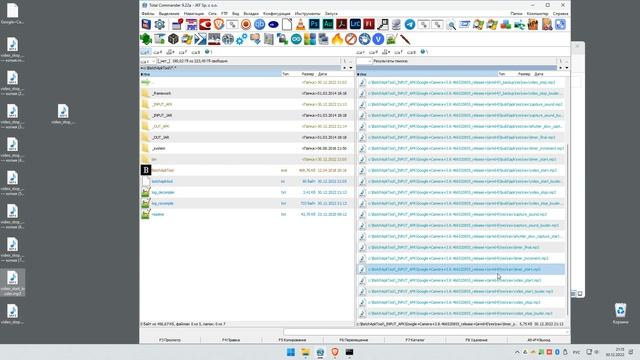Screen dimensions: 640x360
Task: Click the twin blue gears toolbar icon
Action: click(242, 39)
